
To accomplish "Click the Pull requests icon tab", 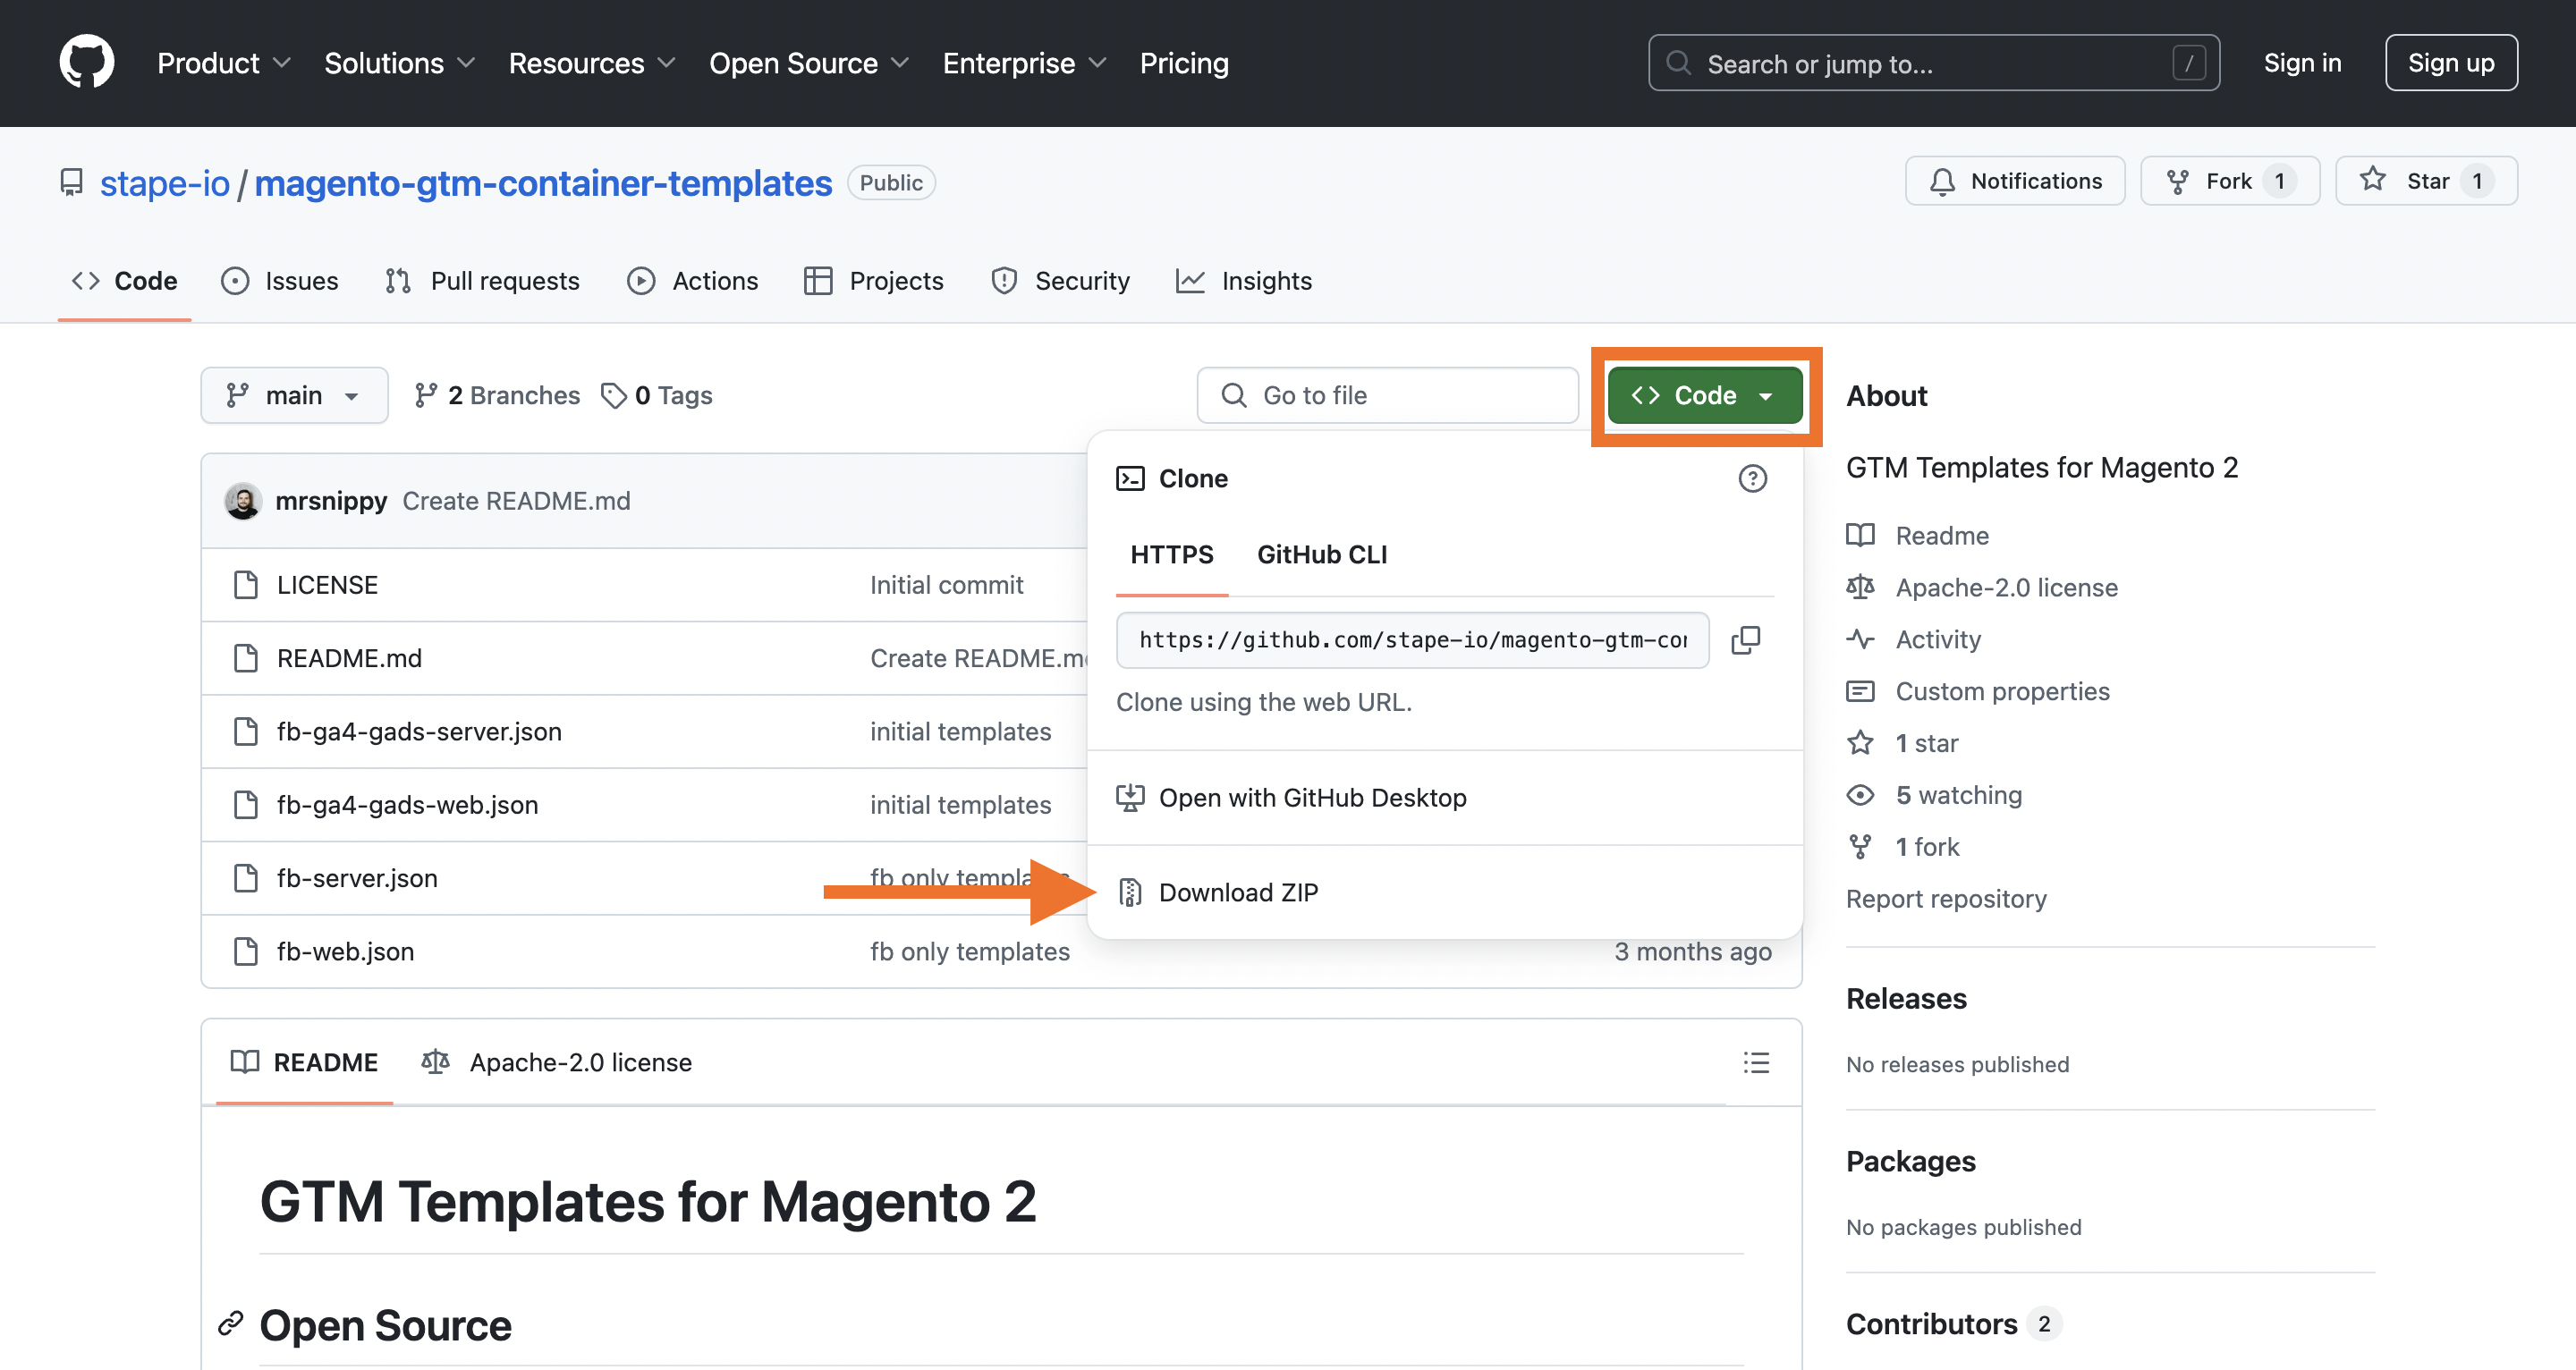I will tap(482, 279).
